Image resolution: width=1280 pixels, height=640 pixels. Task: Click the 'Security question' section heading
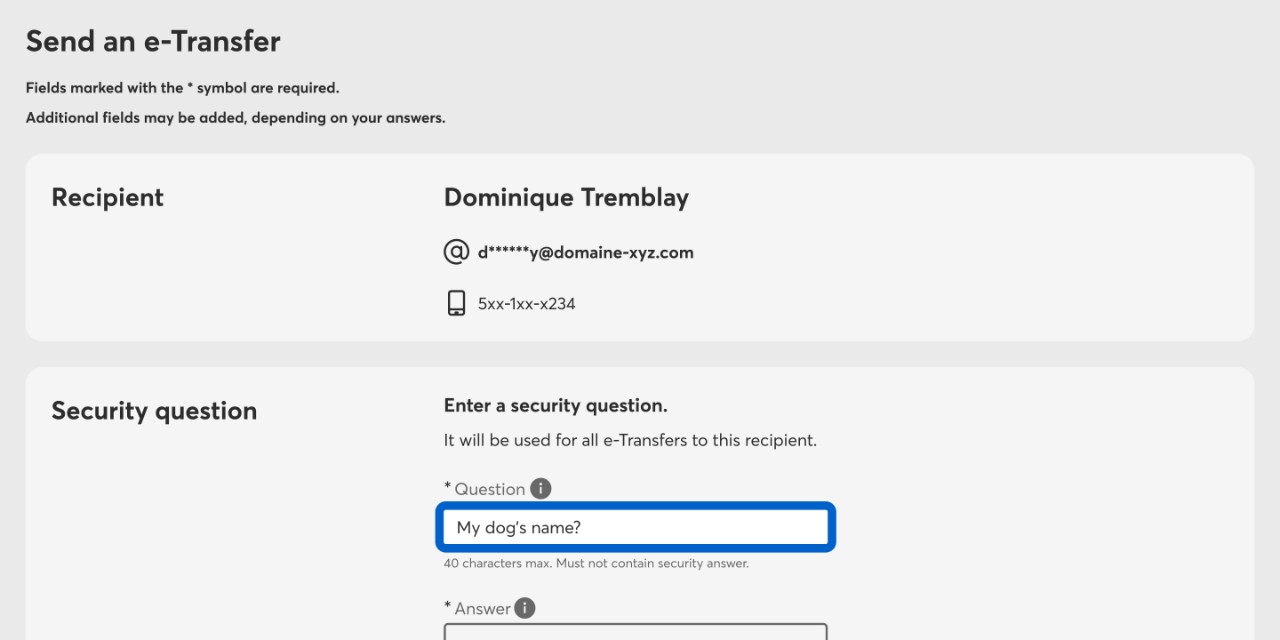point(154,411)
